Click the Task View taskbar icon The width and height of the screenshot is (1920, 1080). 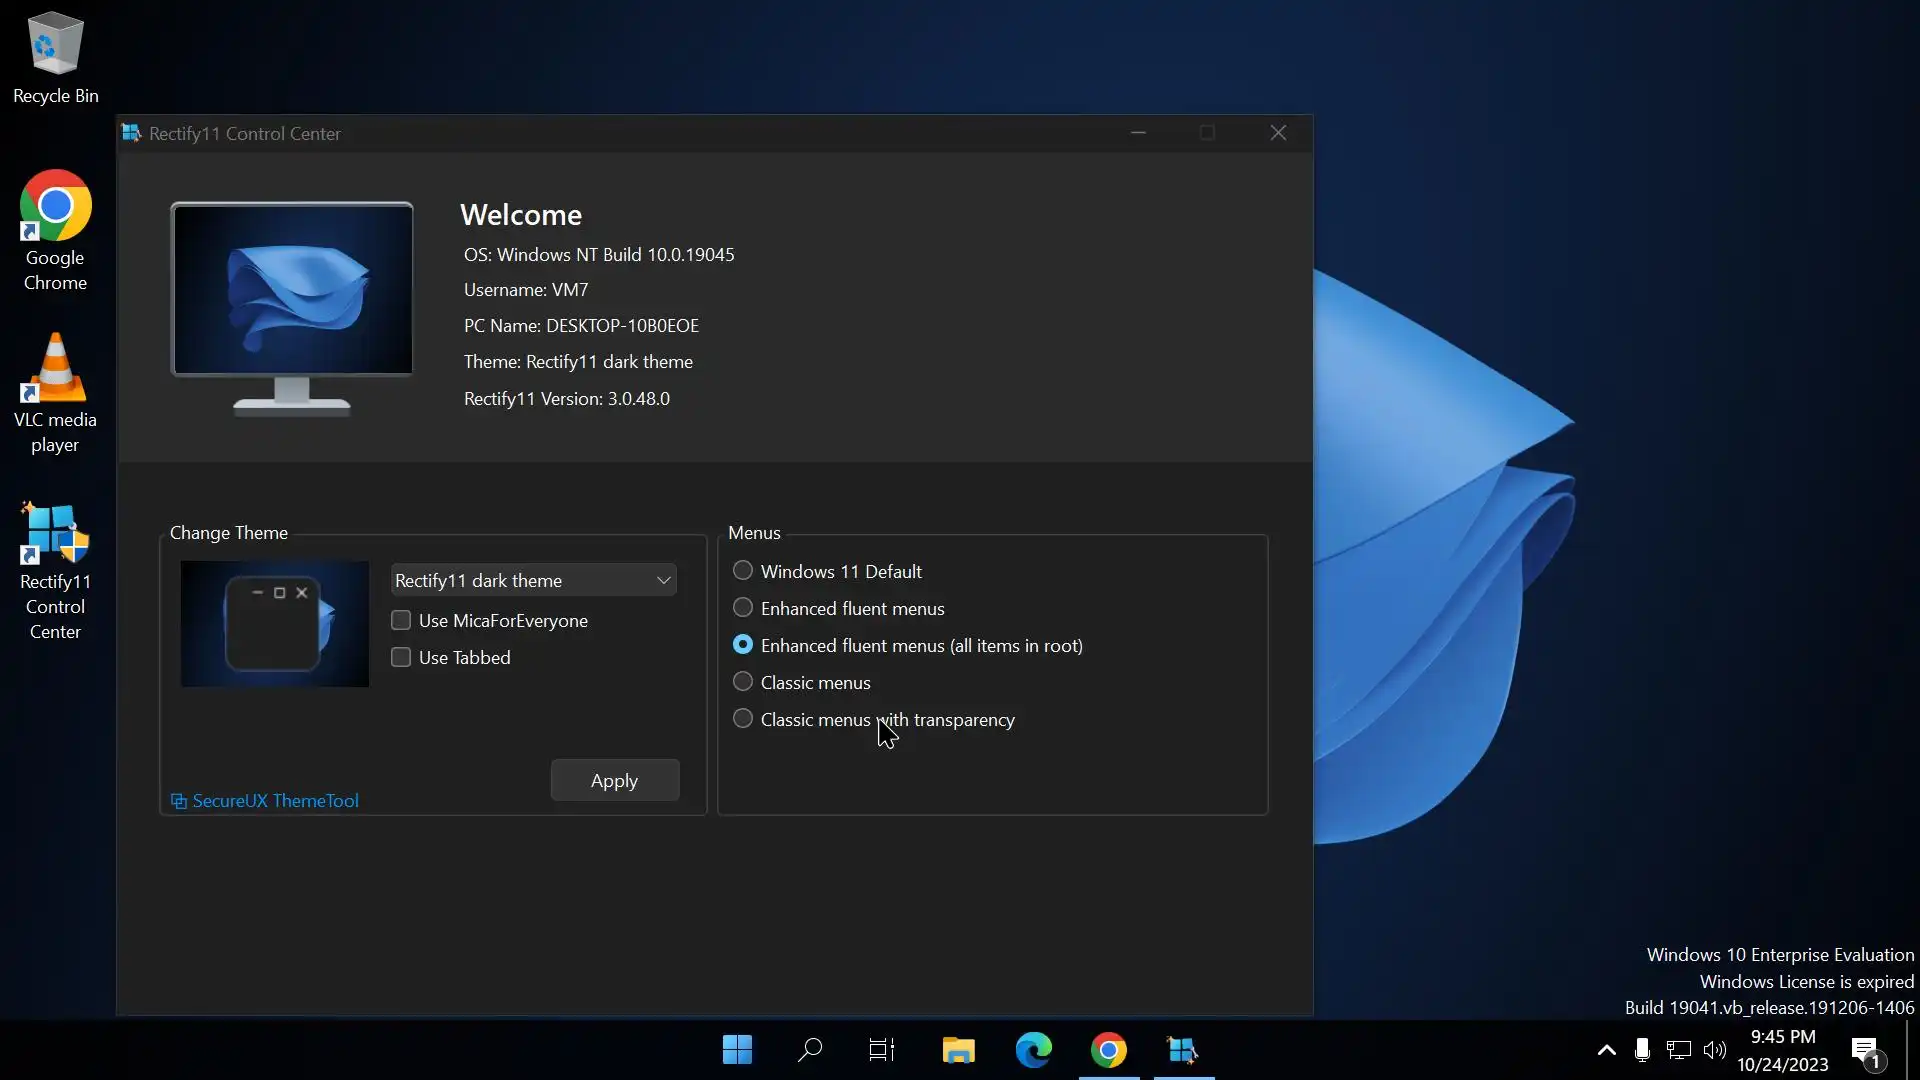(882, 1050)
